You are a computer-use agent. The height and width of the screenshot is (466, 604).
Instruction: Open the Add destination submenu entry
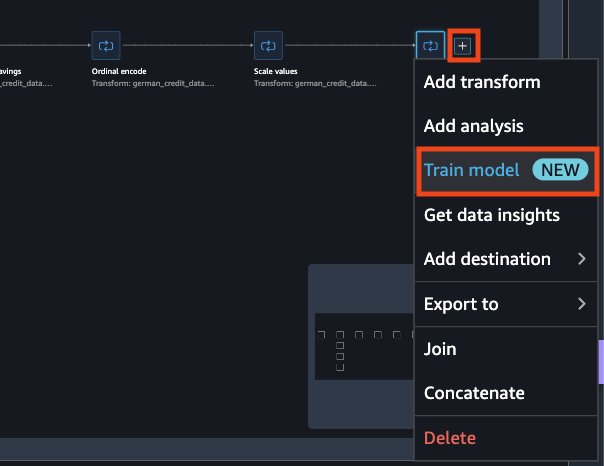[487, 259]
